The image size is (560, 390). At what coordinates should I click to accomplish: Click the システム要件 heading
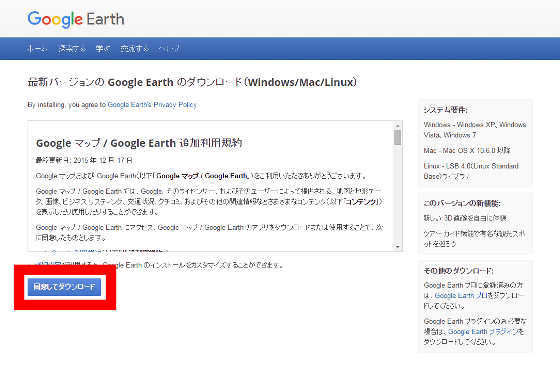click(x=446, y=110)
